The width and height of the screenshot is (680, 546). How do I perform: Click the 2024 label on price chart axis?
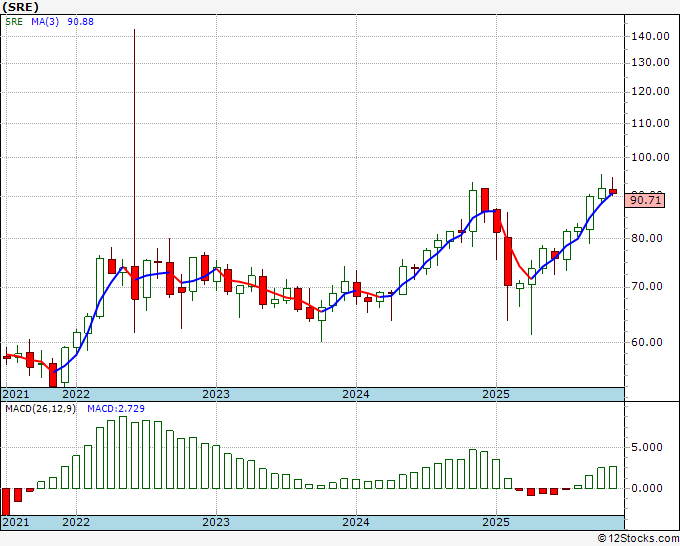[356, 394]
